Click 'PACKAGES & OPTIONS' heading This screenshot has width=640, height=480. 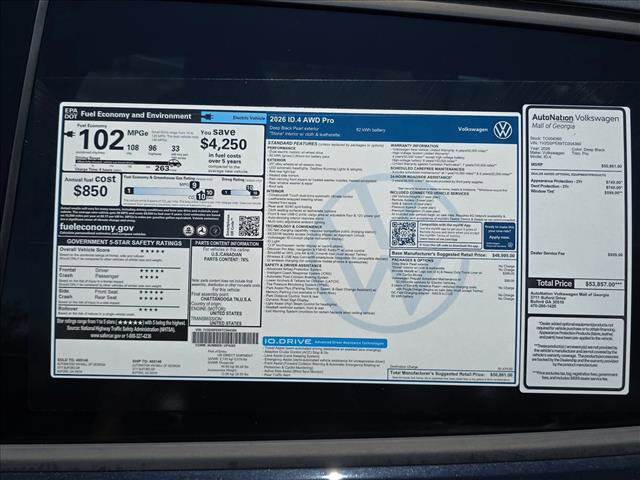(412, 260)
